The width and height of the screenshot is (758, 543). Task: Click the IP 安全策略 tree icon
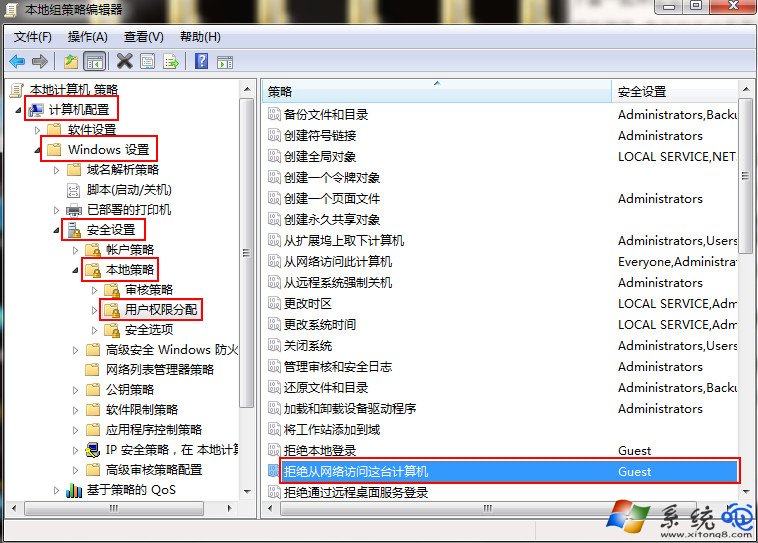[x=92, y=450]
